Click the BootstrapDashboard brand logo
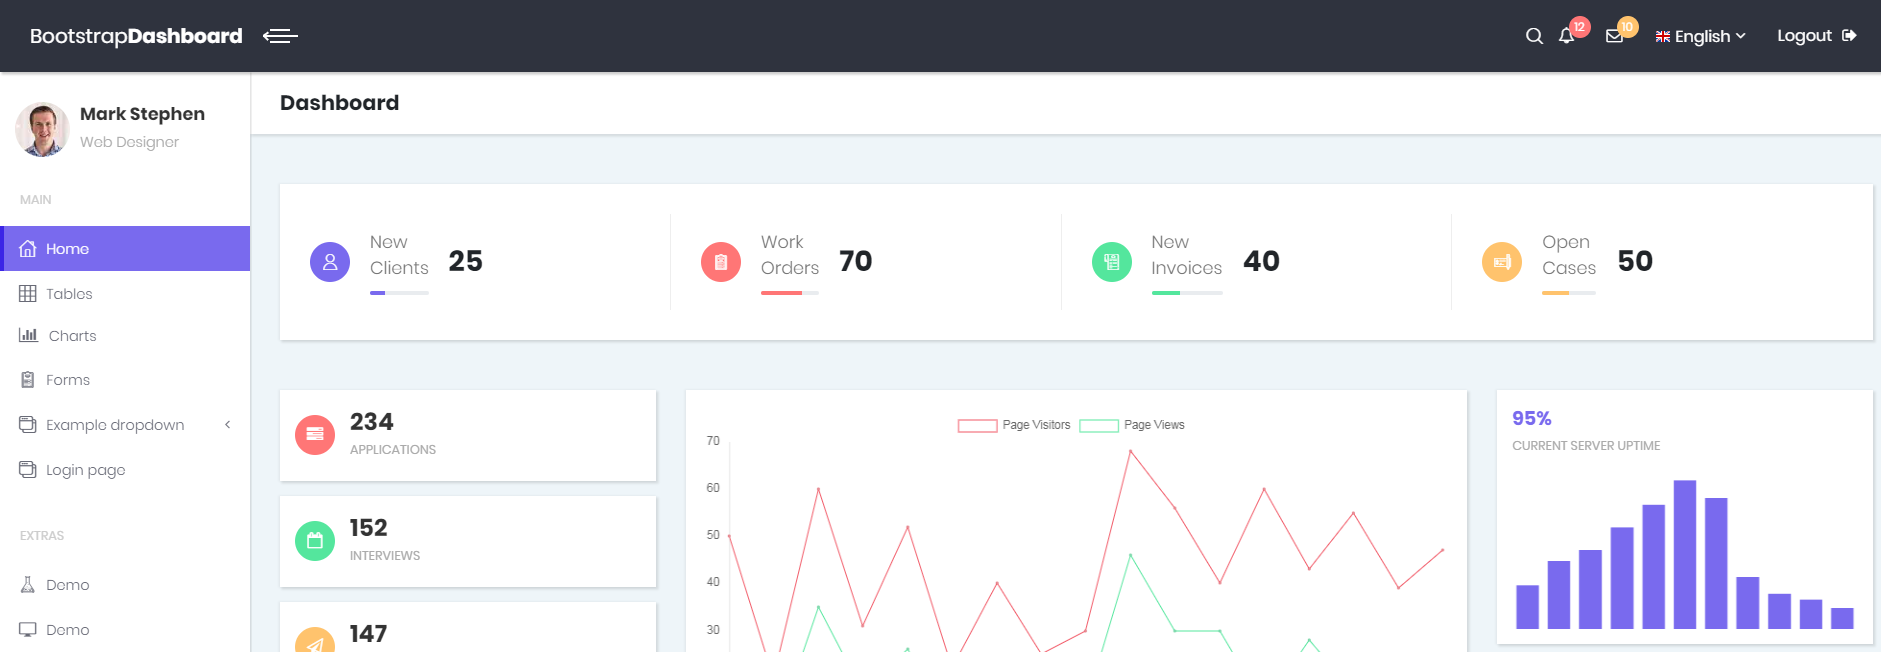 (x=136, y=36)
